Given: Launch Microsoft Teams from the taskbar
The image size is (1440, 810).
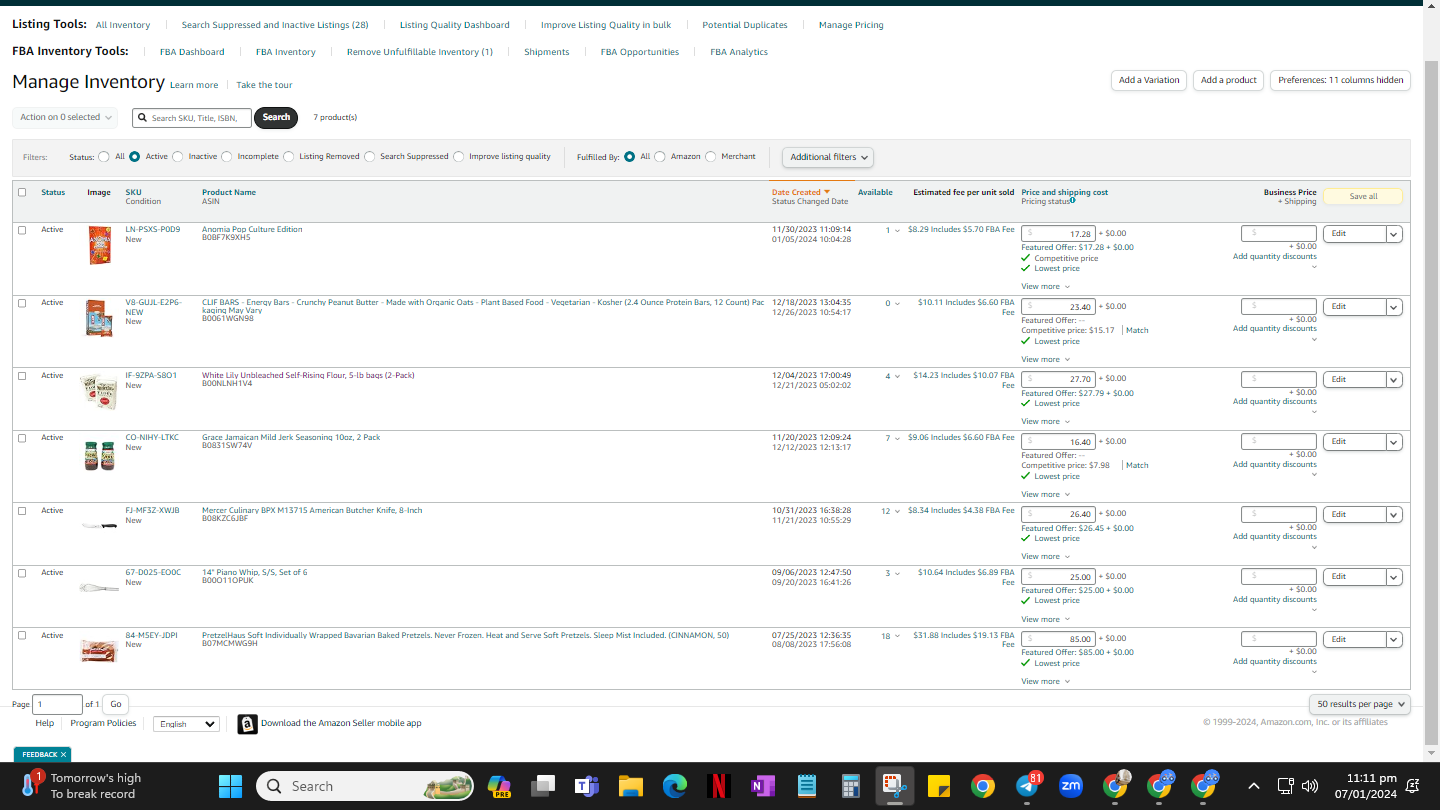Looking at the screenshot, I should [x=586, y=787].
